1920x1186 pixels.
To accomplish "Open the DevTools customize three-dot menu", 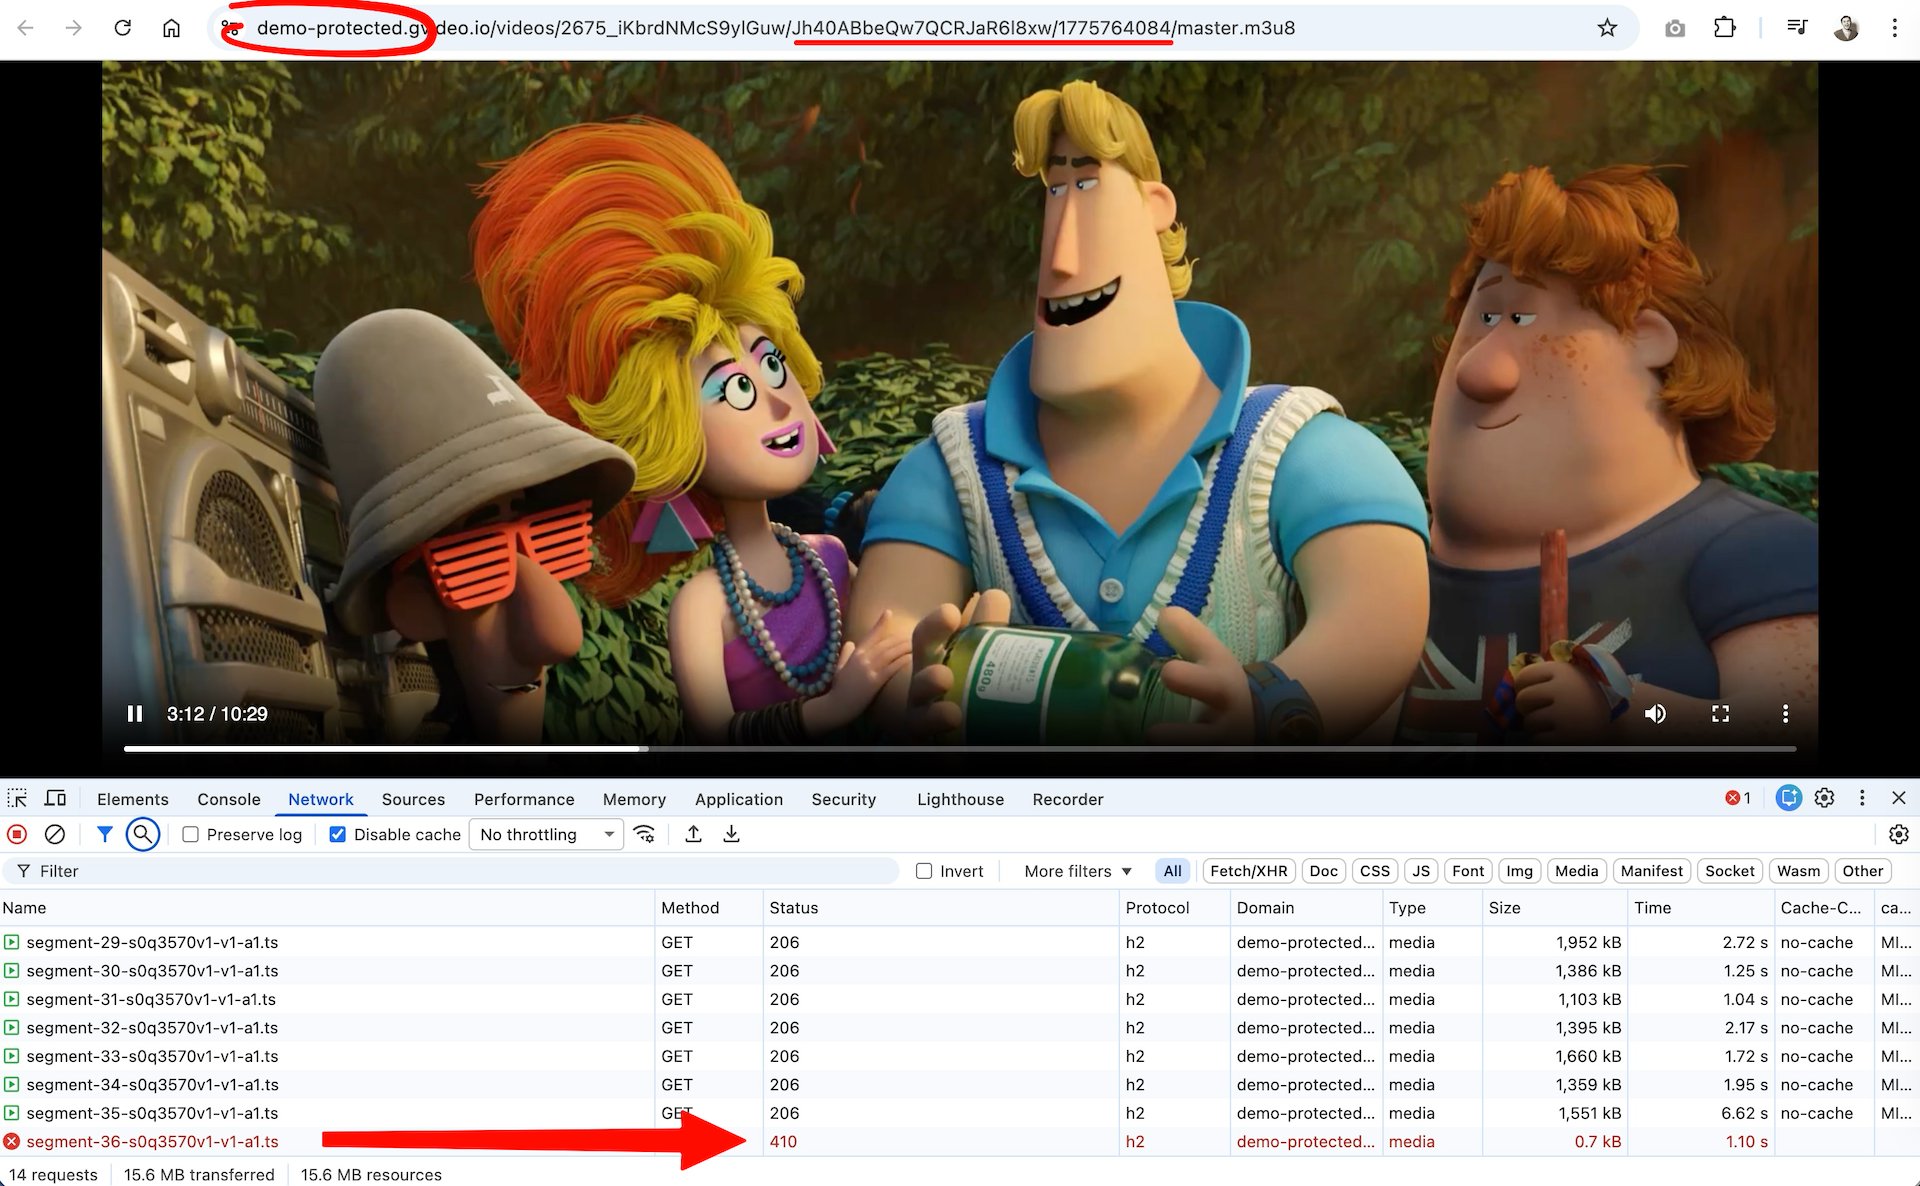I will pos(1862,798).
